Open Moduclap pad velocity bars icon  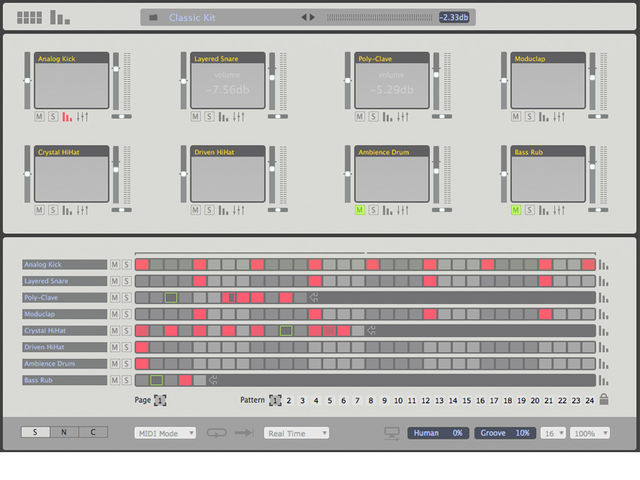pos(544,117)
